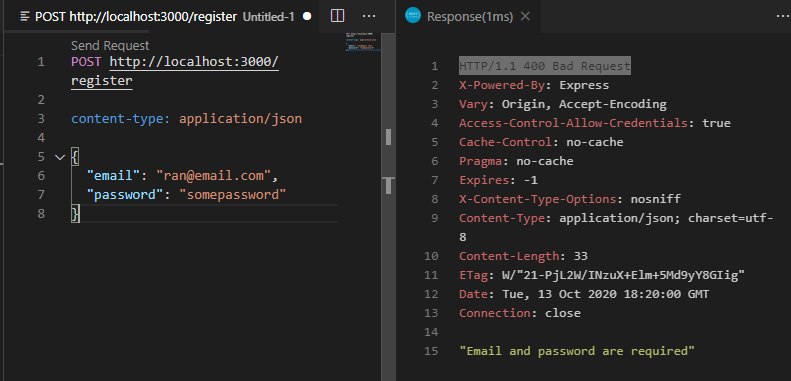Click the word register on wrapped line
Screen dimensions: 791x381
[x=102, y=81]
